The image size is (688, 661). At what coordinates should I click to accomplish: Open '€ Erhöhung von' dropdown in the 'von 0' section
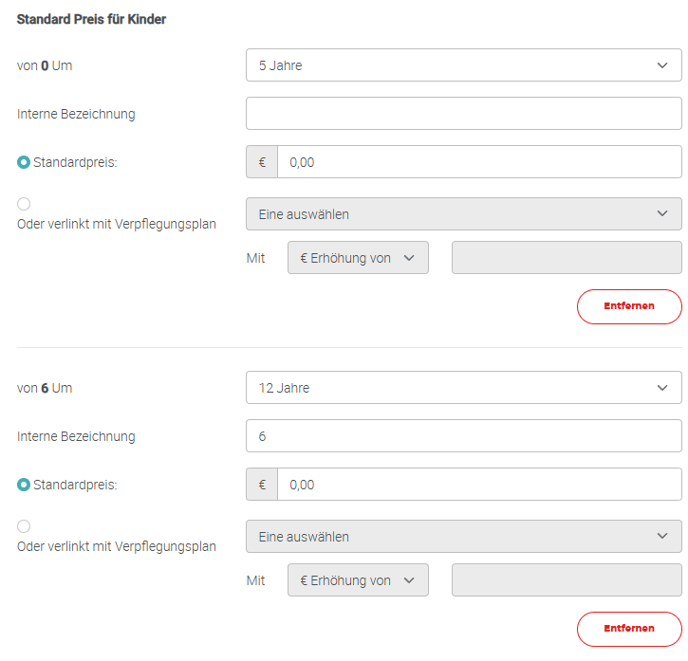[357, 258]
